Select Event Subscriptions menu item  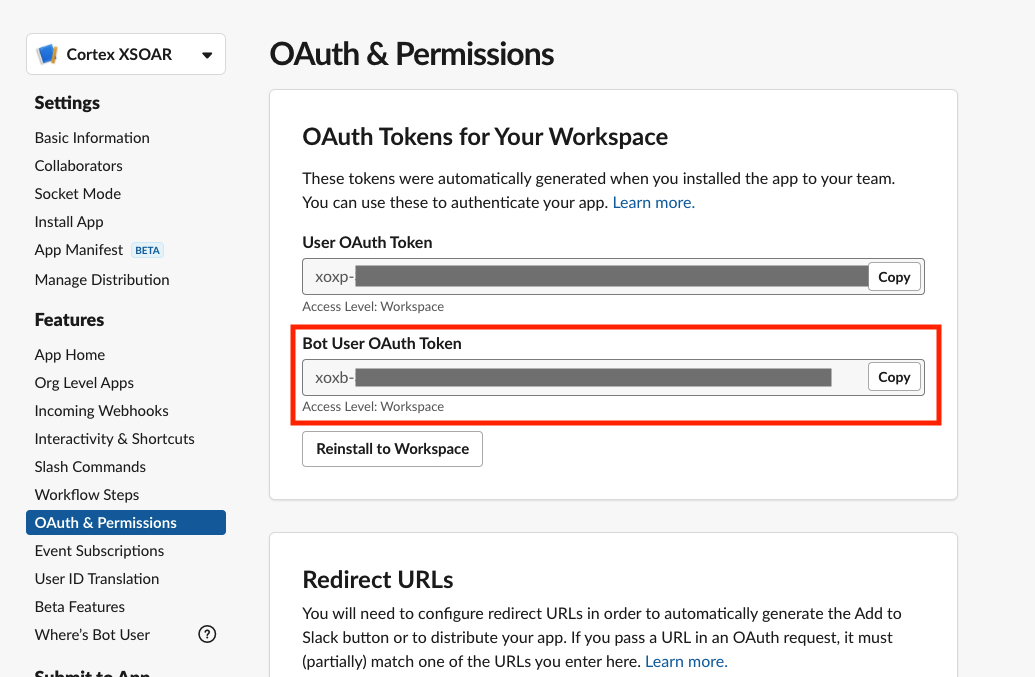coord(99,551)
